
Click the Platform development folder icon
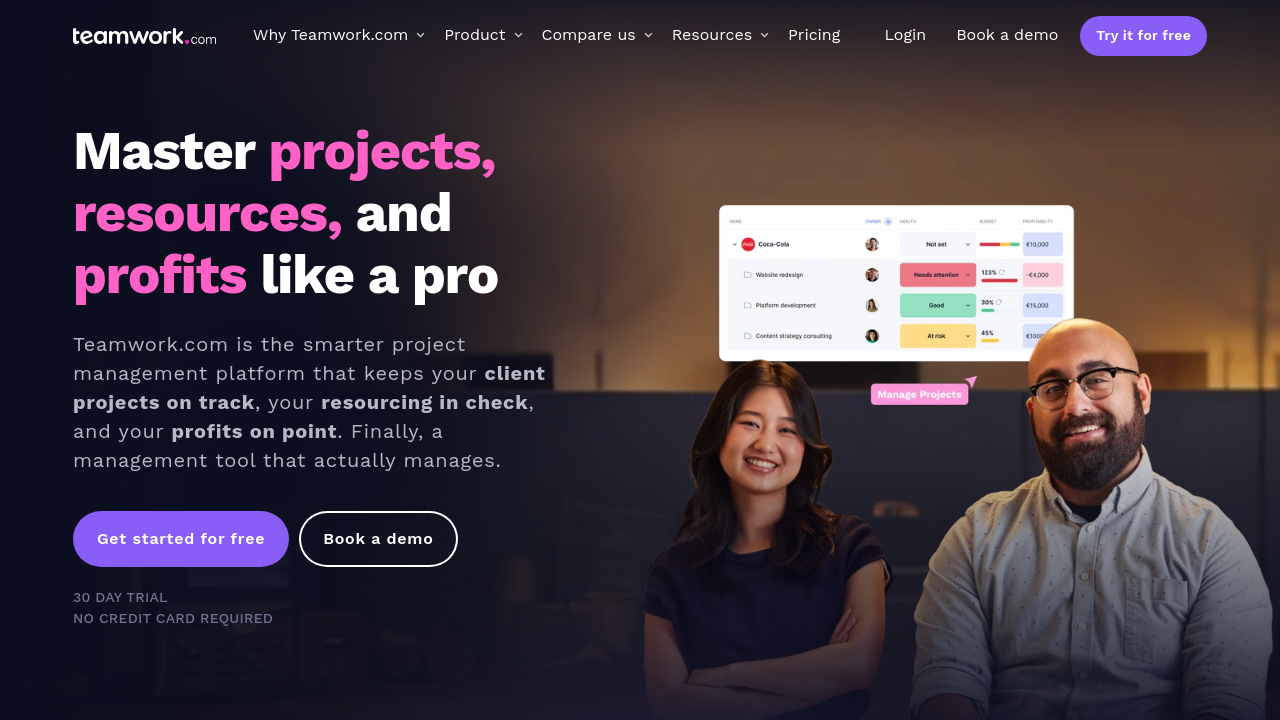coord(747,305)
